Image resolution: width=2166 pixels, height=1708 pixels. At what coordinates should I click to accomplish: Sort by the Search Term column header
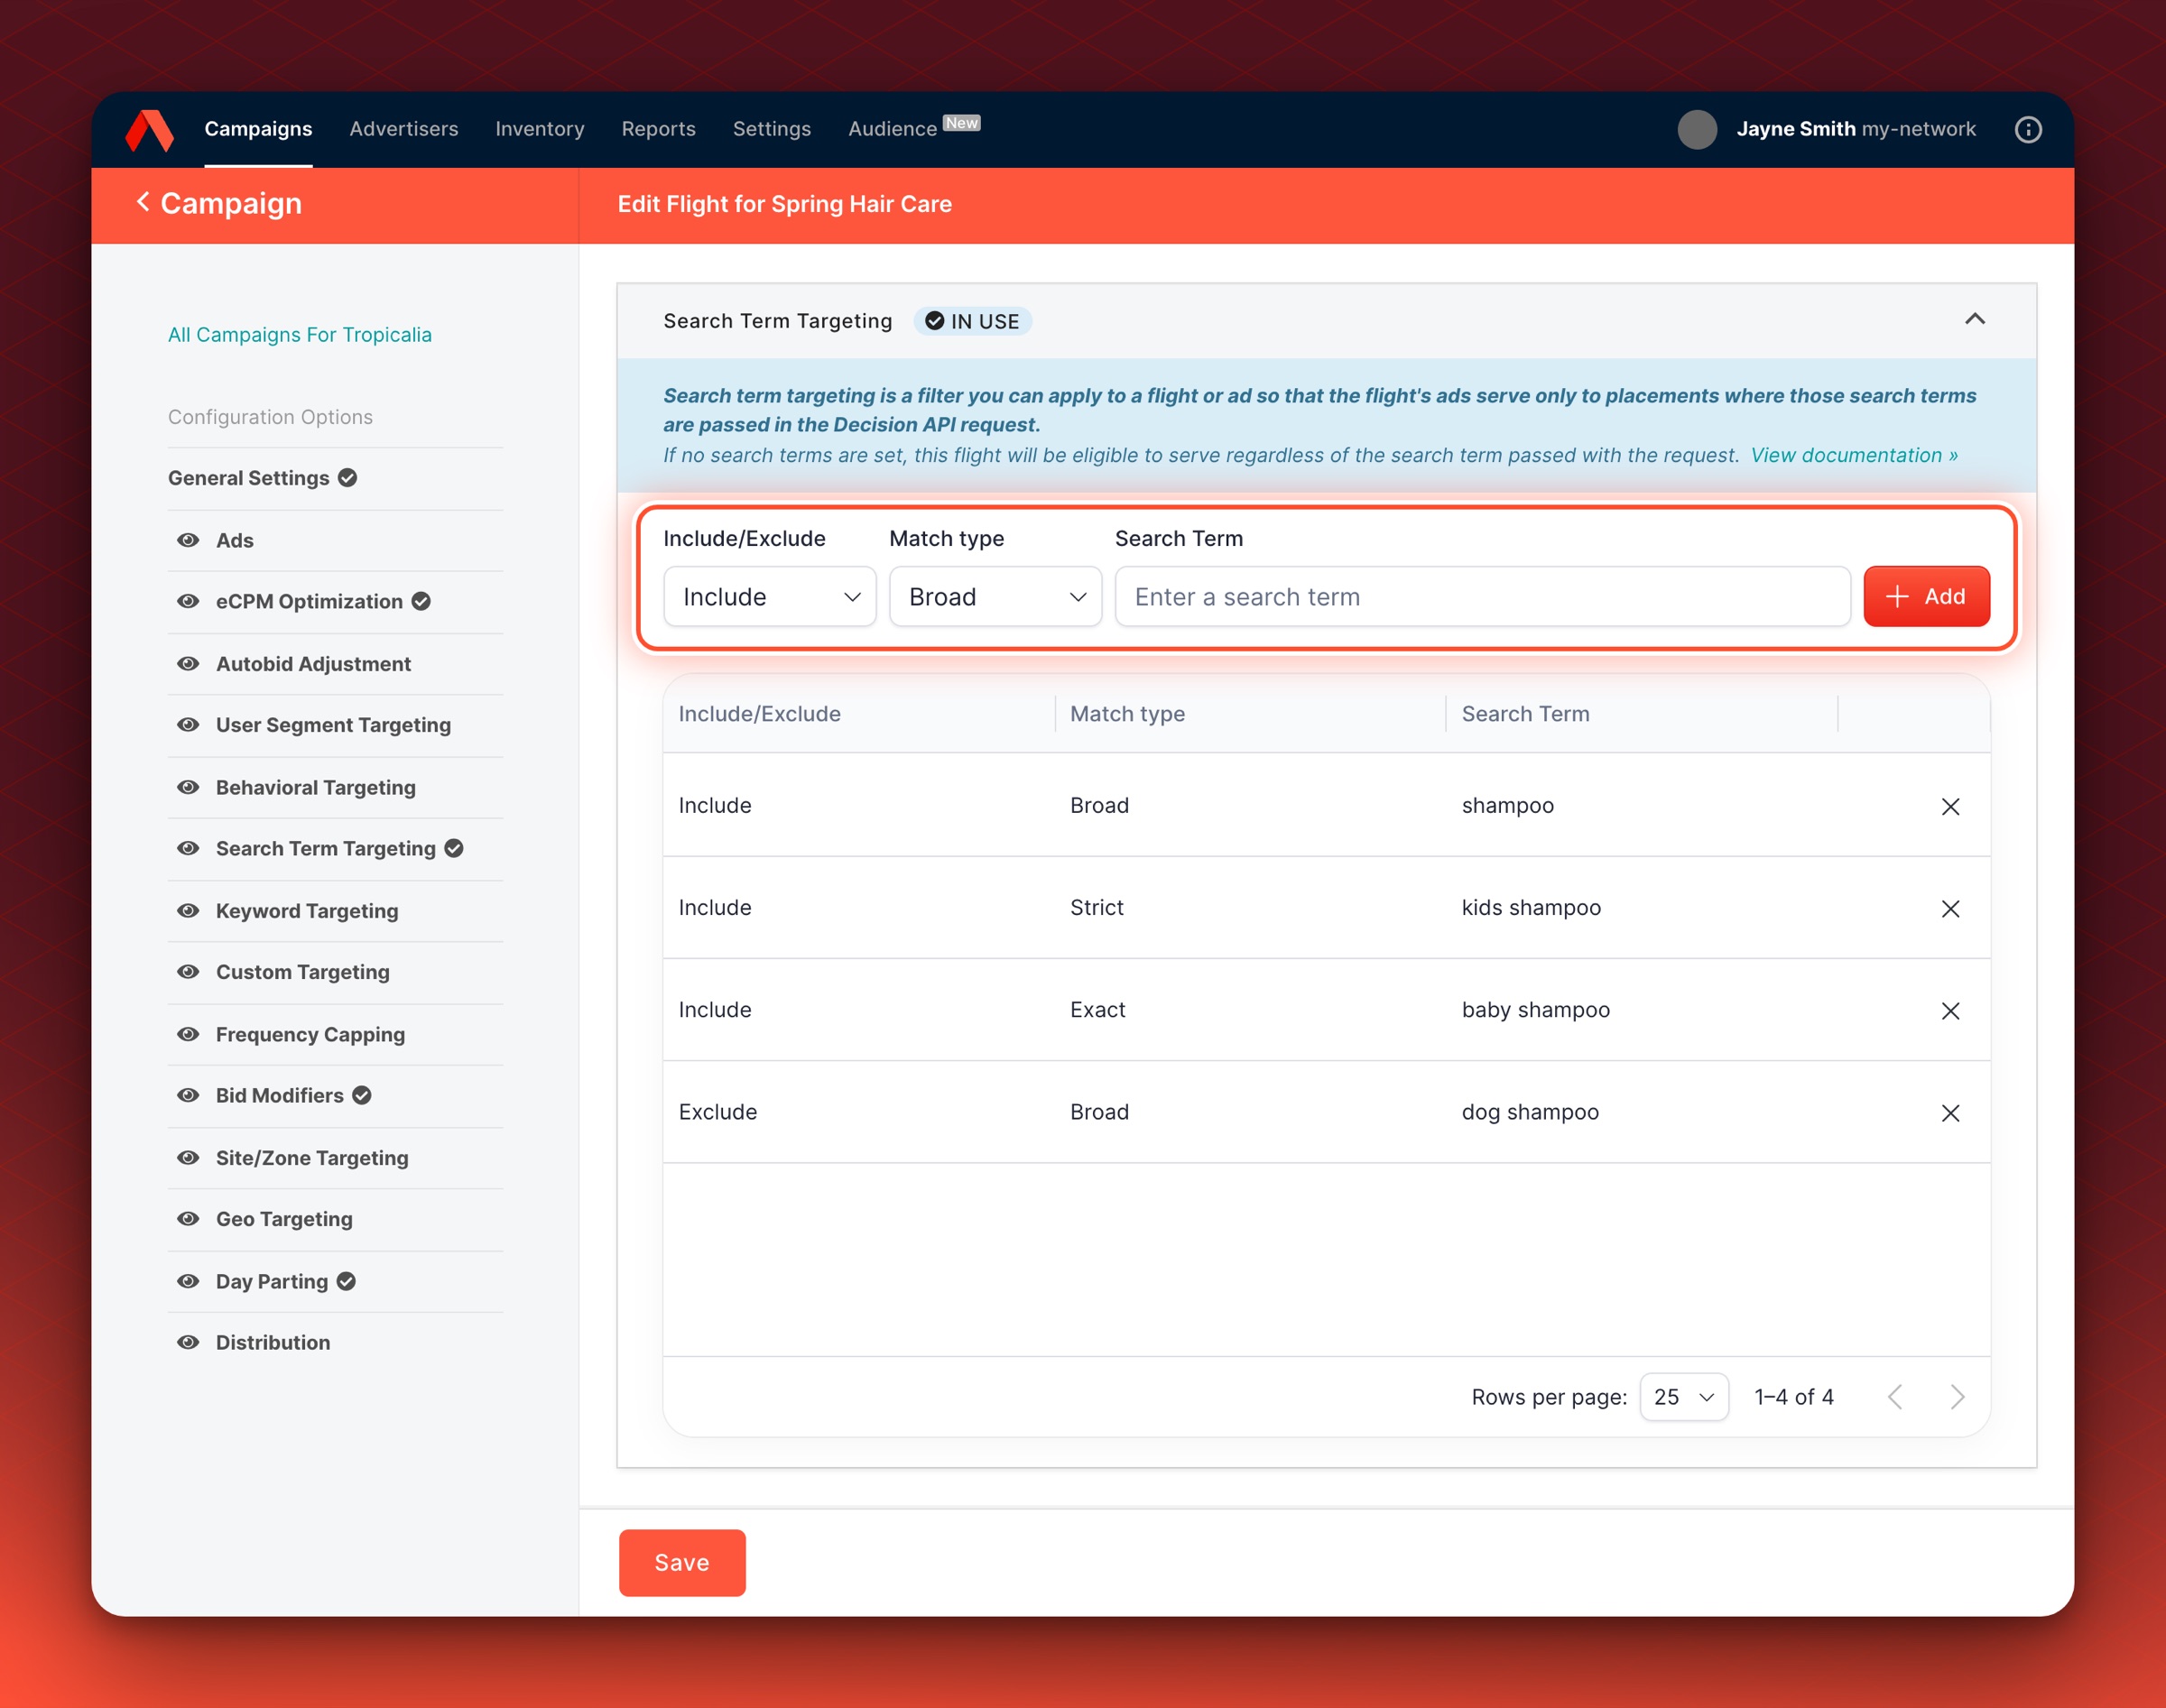(1525, 714)
